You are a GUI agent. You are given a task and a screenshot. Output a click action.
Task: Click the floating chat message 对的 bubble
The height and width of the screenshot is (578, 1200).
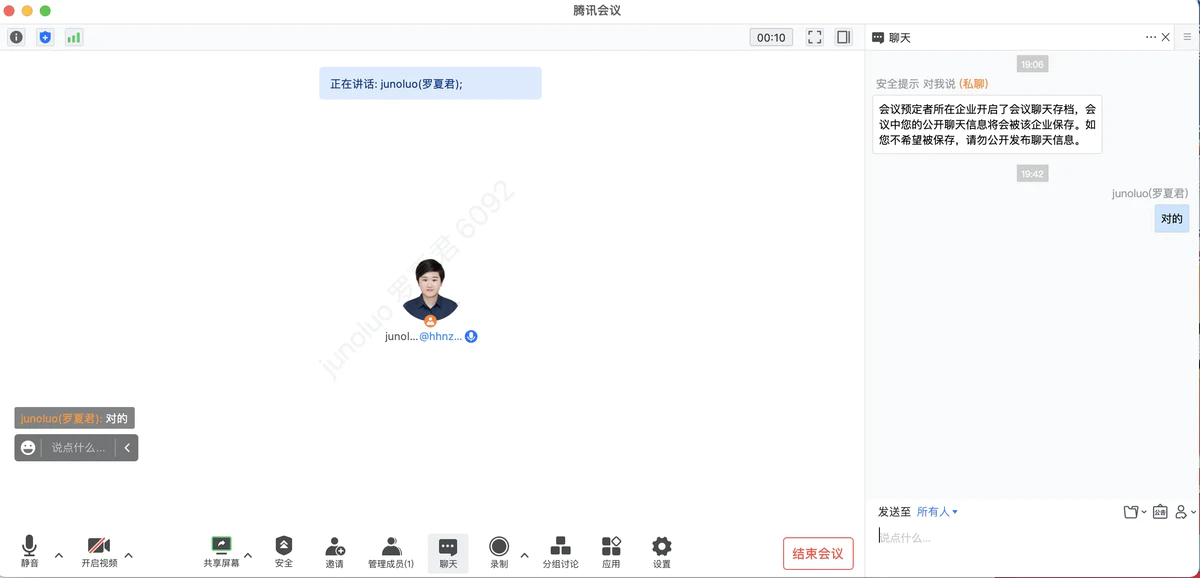pos(74,418)
